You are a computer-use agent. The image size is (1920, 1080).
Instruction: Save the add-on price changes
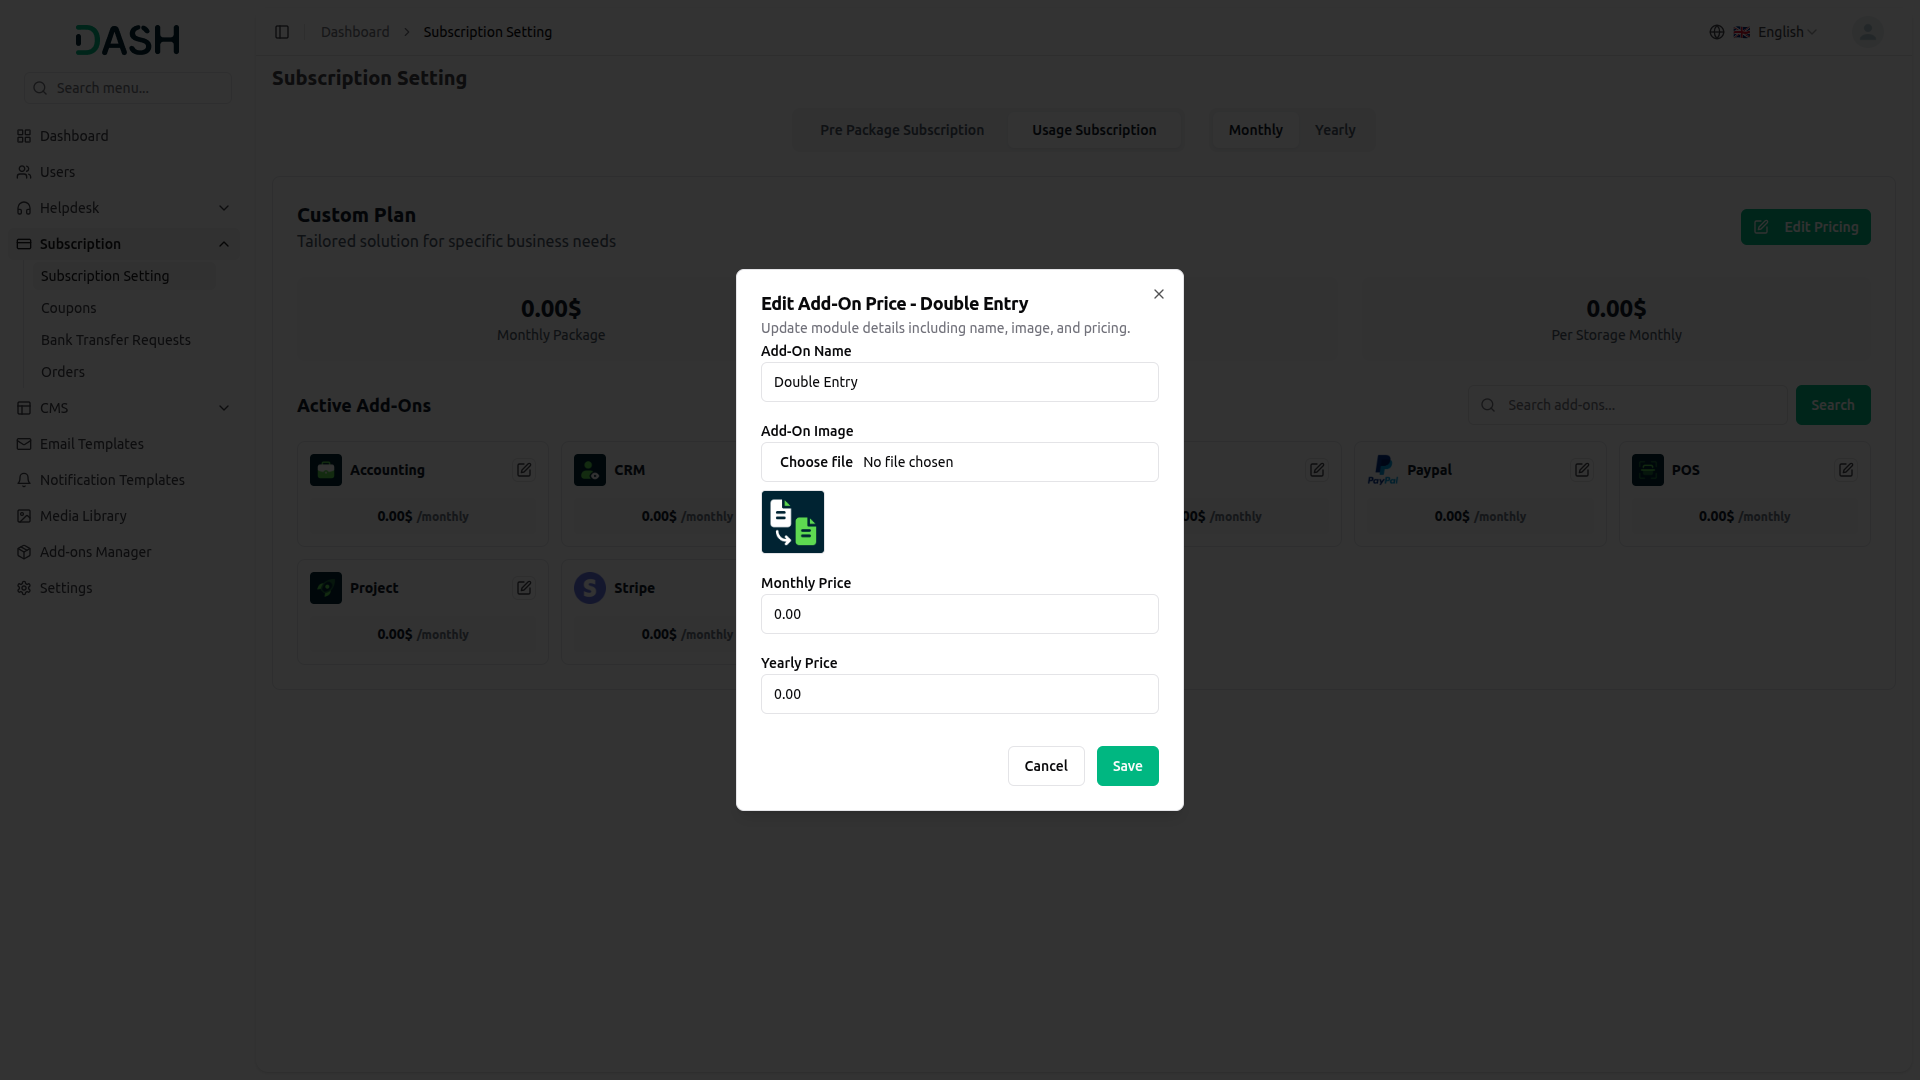pos(1127,766)
